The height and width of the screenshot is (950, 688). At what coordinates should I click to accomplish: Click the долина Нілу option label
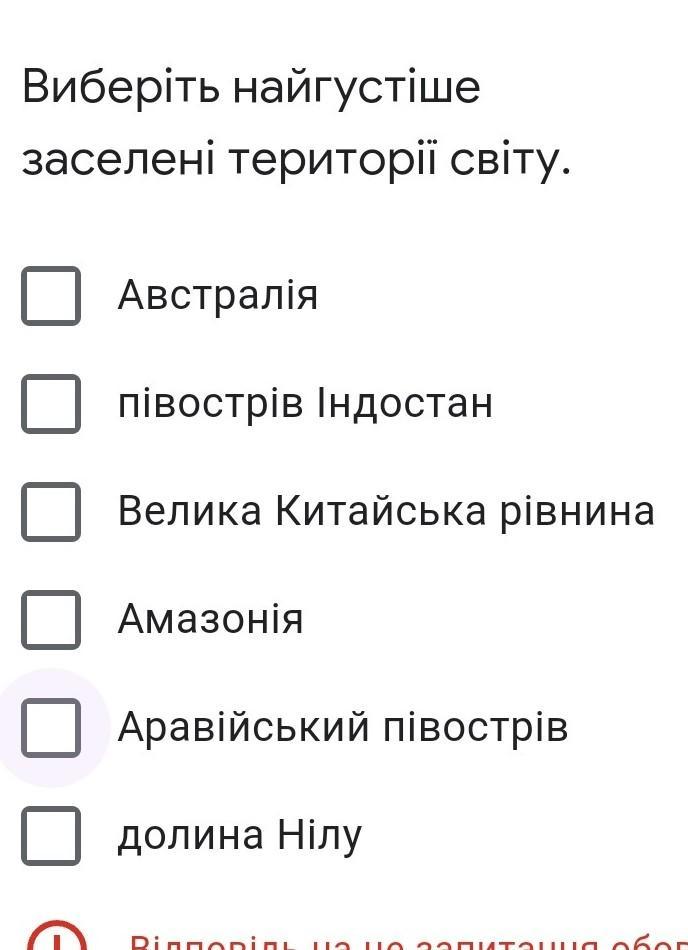click(x=240, y=835)
